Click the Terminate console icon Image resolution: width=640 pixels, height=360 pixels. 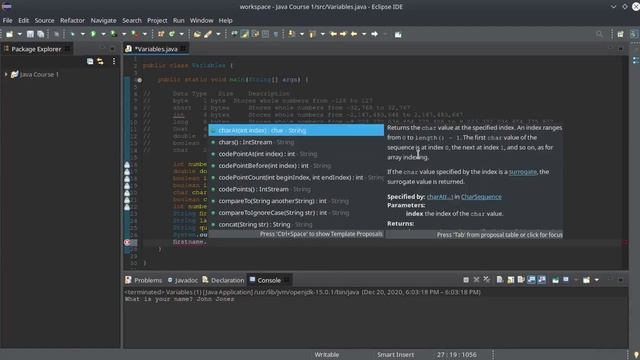[x=466, y=280]
